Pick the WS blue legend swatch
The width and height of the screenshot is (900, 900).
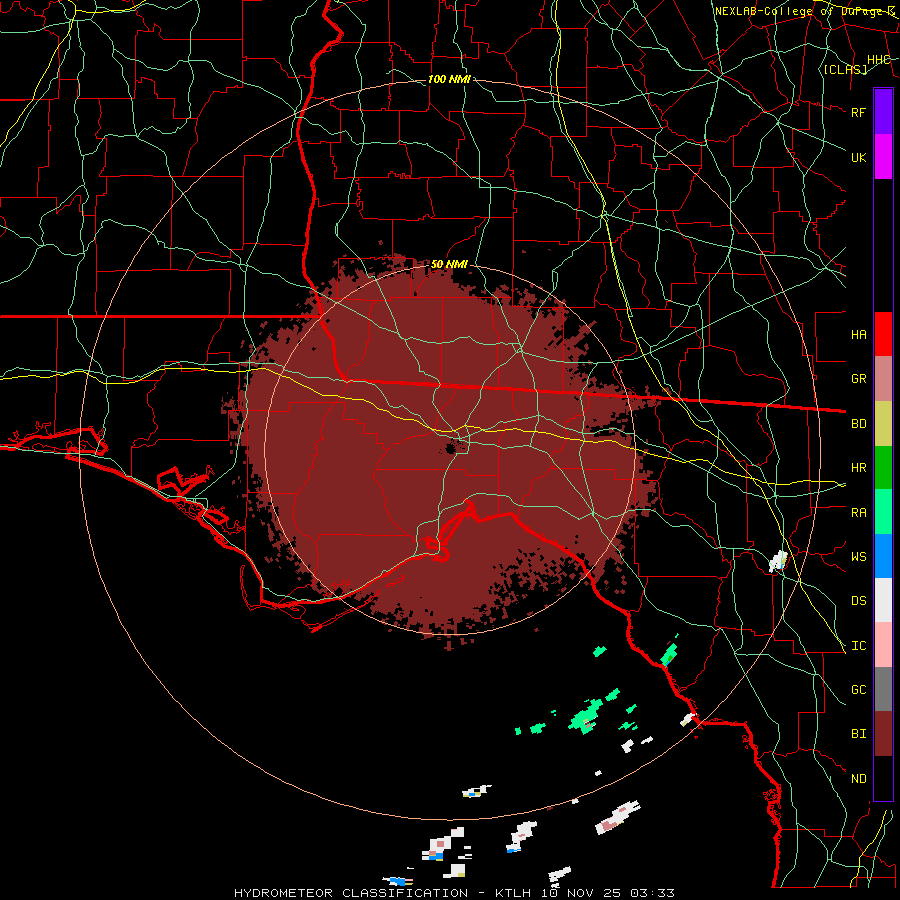coord(883,556)
